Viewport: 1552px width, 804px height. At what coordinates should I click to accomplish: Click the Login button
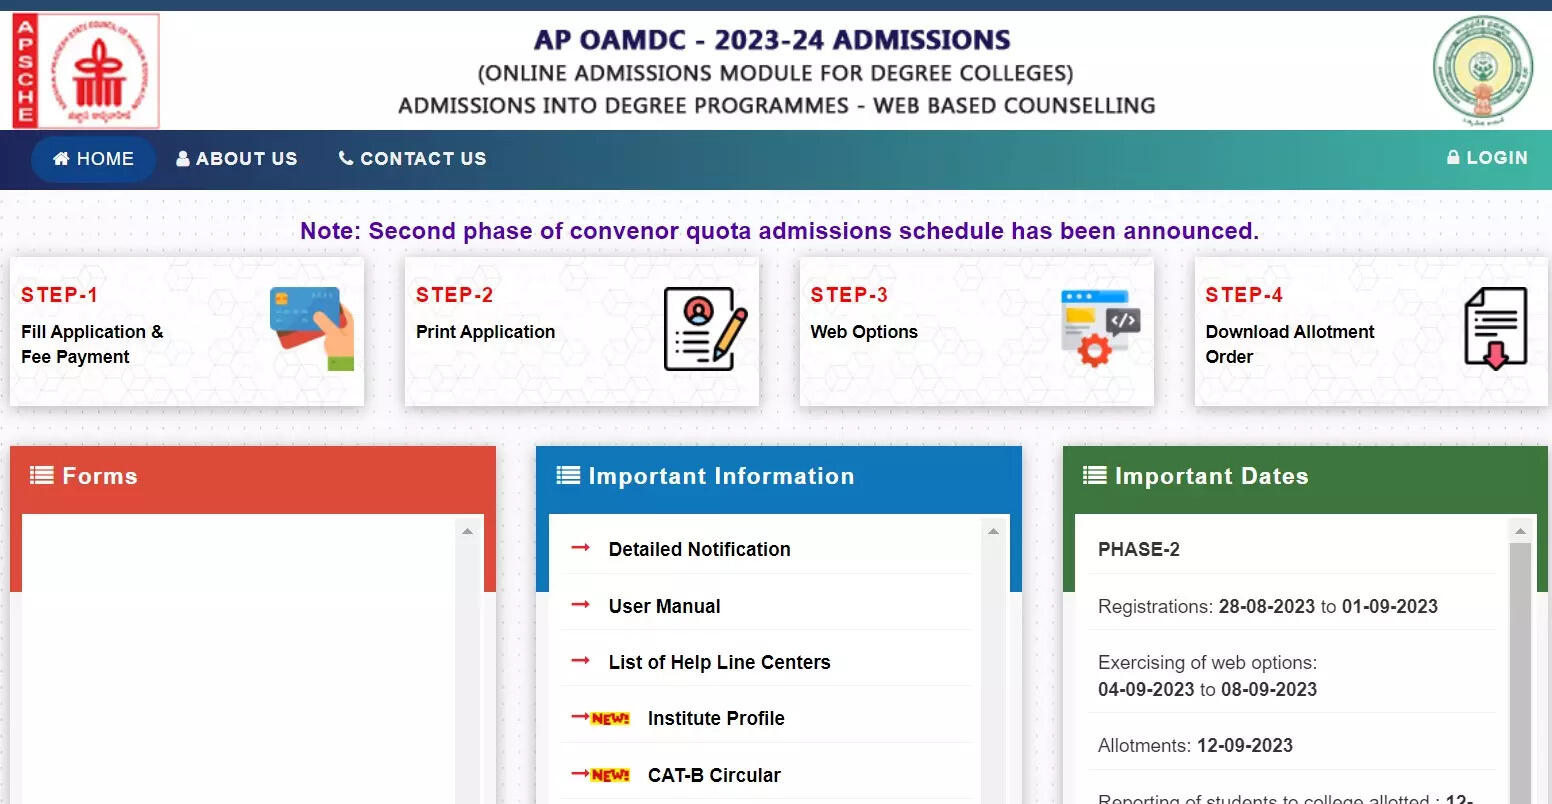(1487, 158)
